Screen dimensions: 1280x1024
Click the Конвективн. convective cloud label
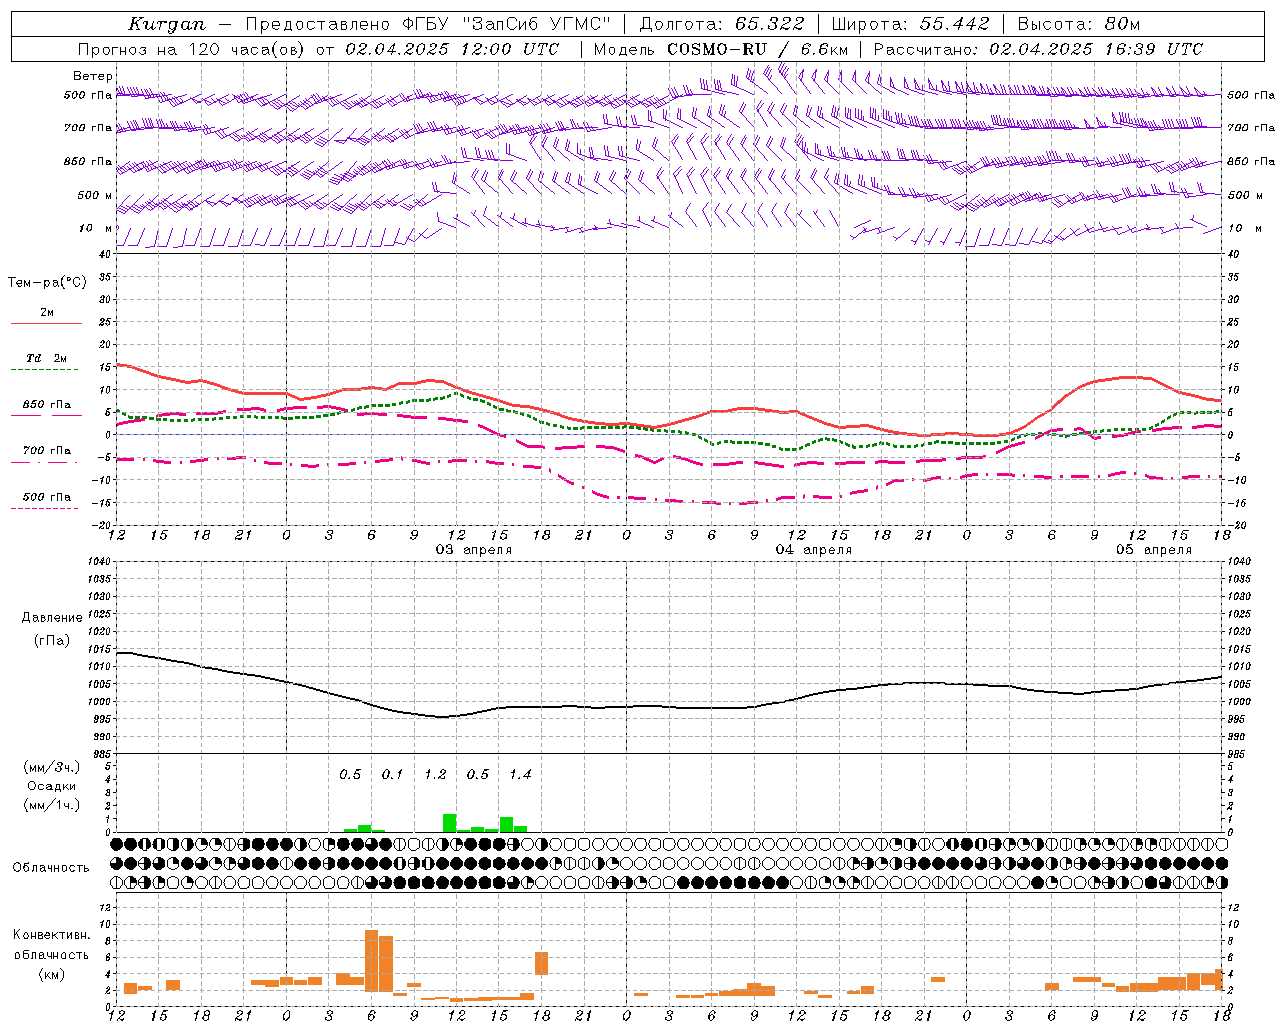click(52, 935)
